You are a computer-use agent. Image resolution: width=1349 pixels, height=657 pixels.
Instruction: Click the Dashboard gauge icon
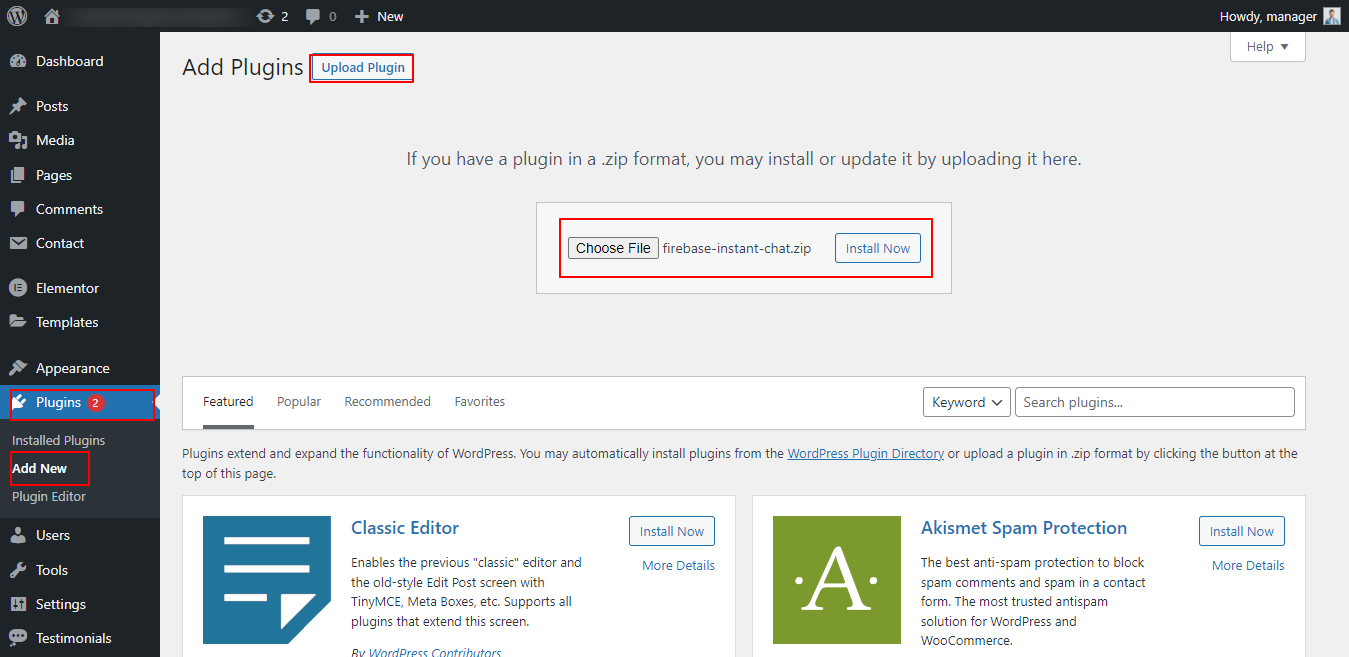click(x=18, y=61)
